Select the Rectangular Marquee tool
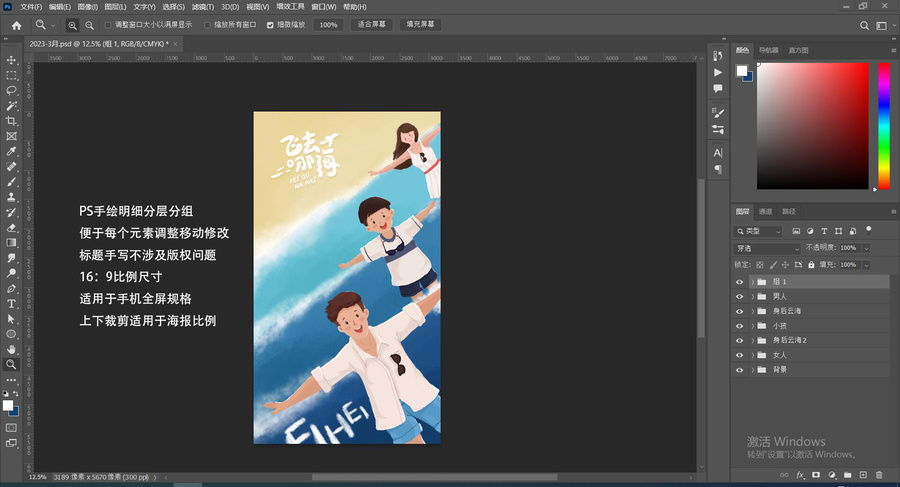The width and height of the screenshot is (900, 487). 11,75
